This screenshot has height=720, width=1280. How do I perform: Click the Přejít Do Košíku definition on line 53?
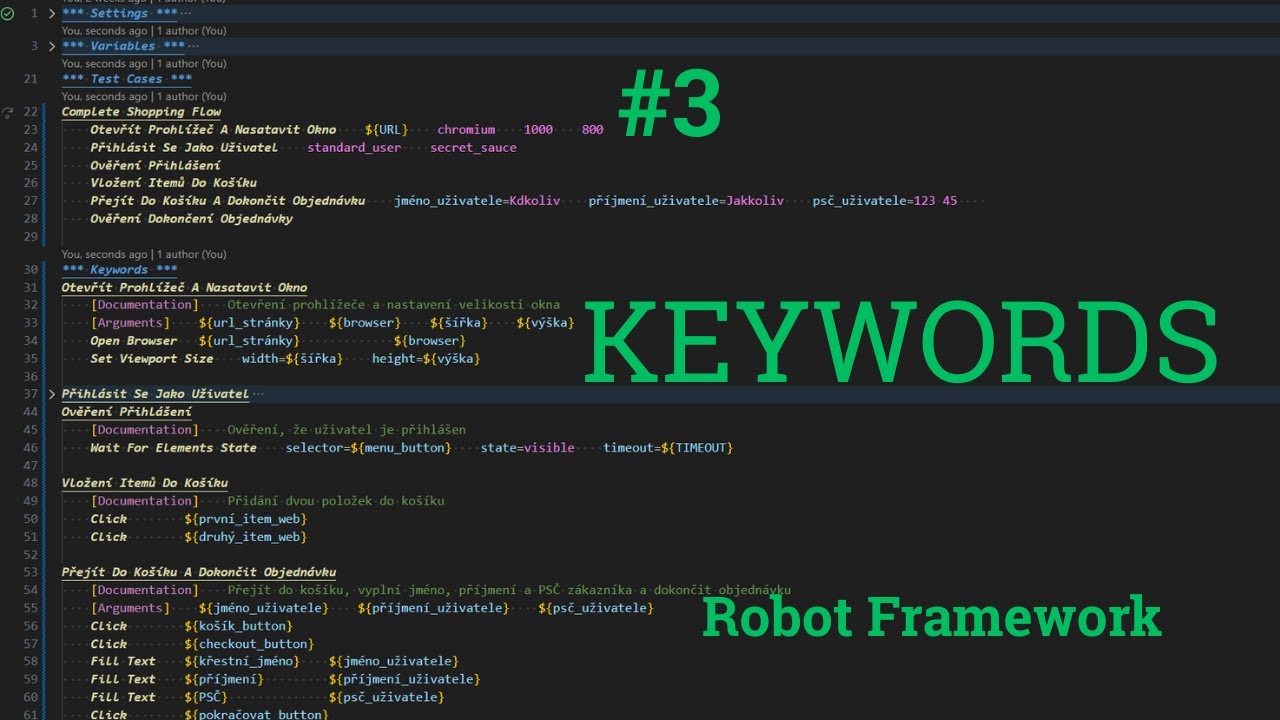click(x=199, y=573)
